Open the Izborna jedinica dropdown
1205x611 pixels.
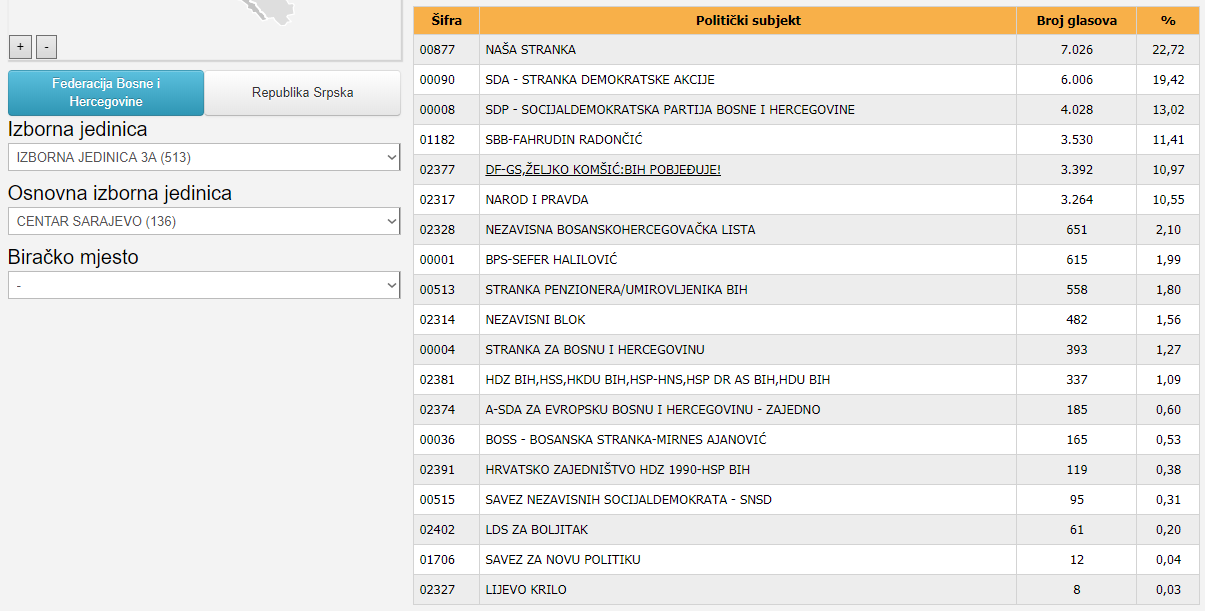pyautogui.click(x=204, y=157)
